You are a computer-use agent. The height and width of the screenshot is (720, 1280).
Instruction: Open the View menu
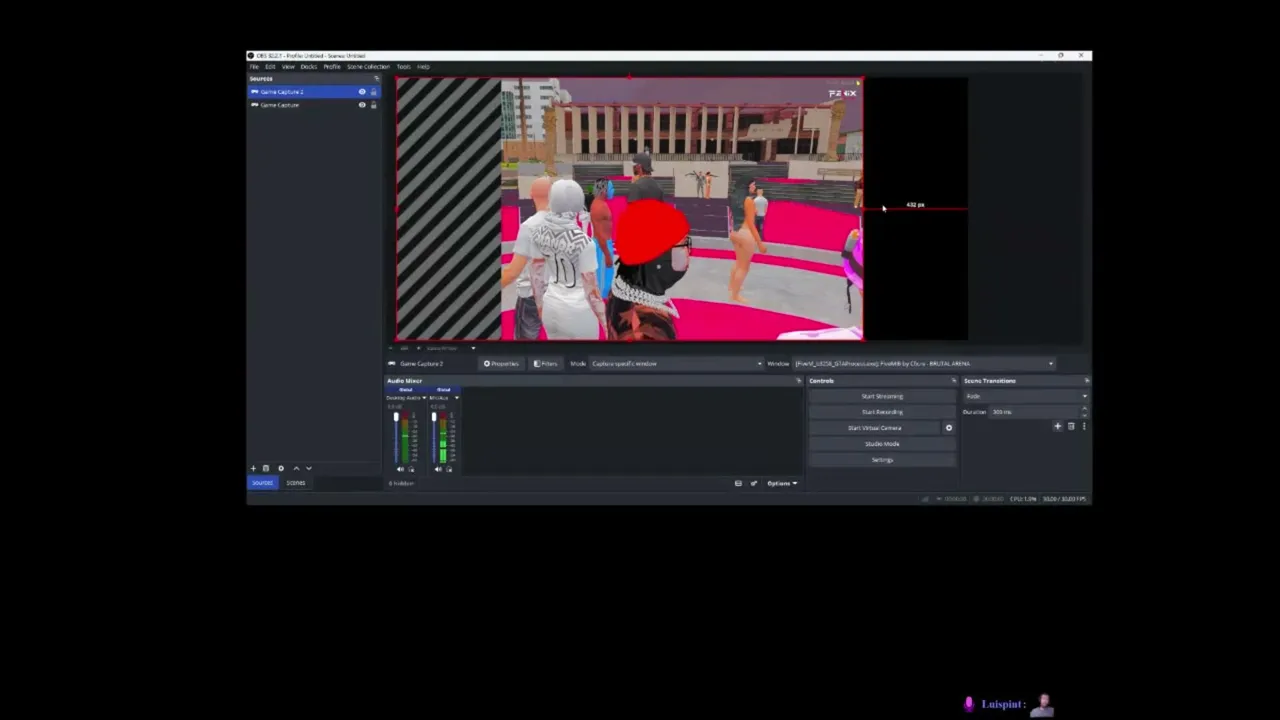288,67
